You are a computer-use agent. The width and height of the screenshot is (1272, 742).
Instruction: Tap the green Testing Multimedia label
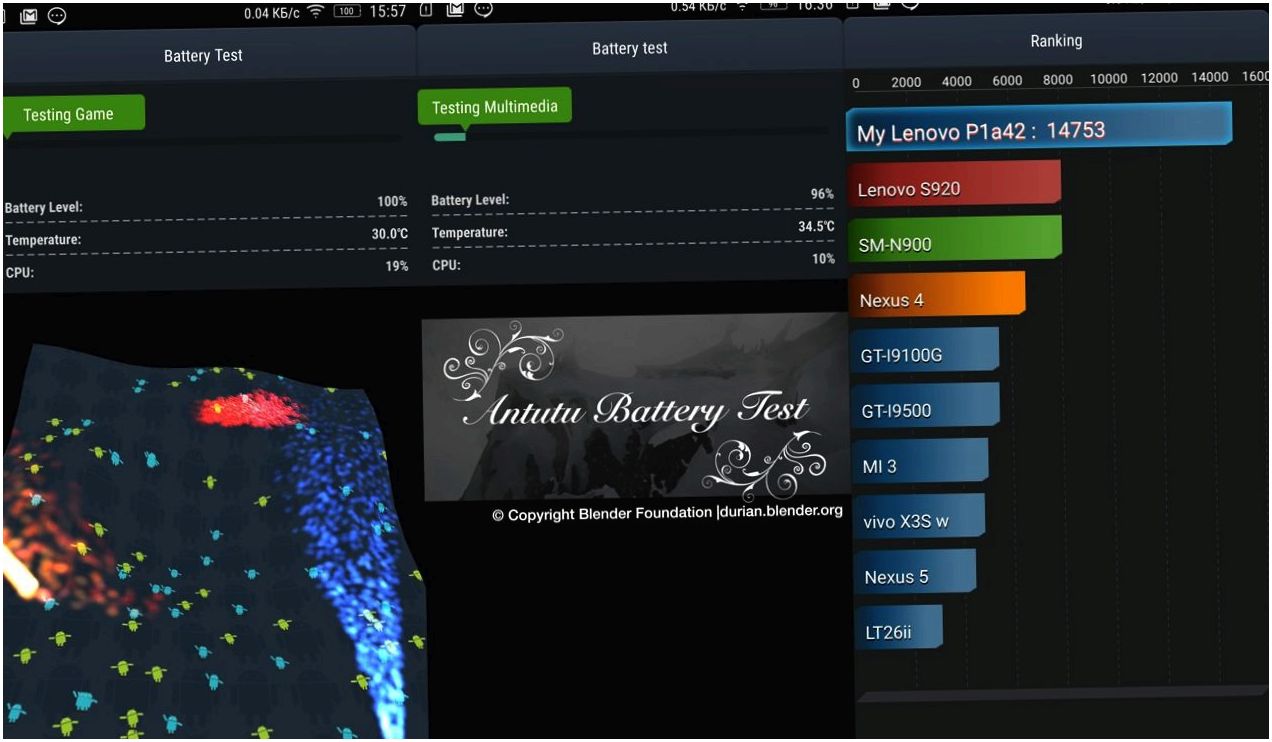coord(494,107)
